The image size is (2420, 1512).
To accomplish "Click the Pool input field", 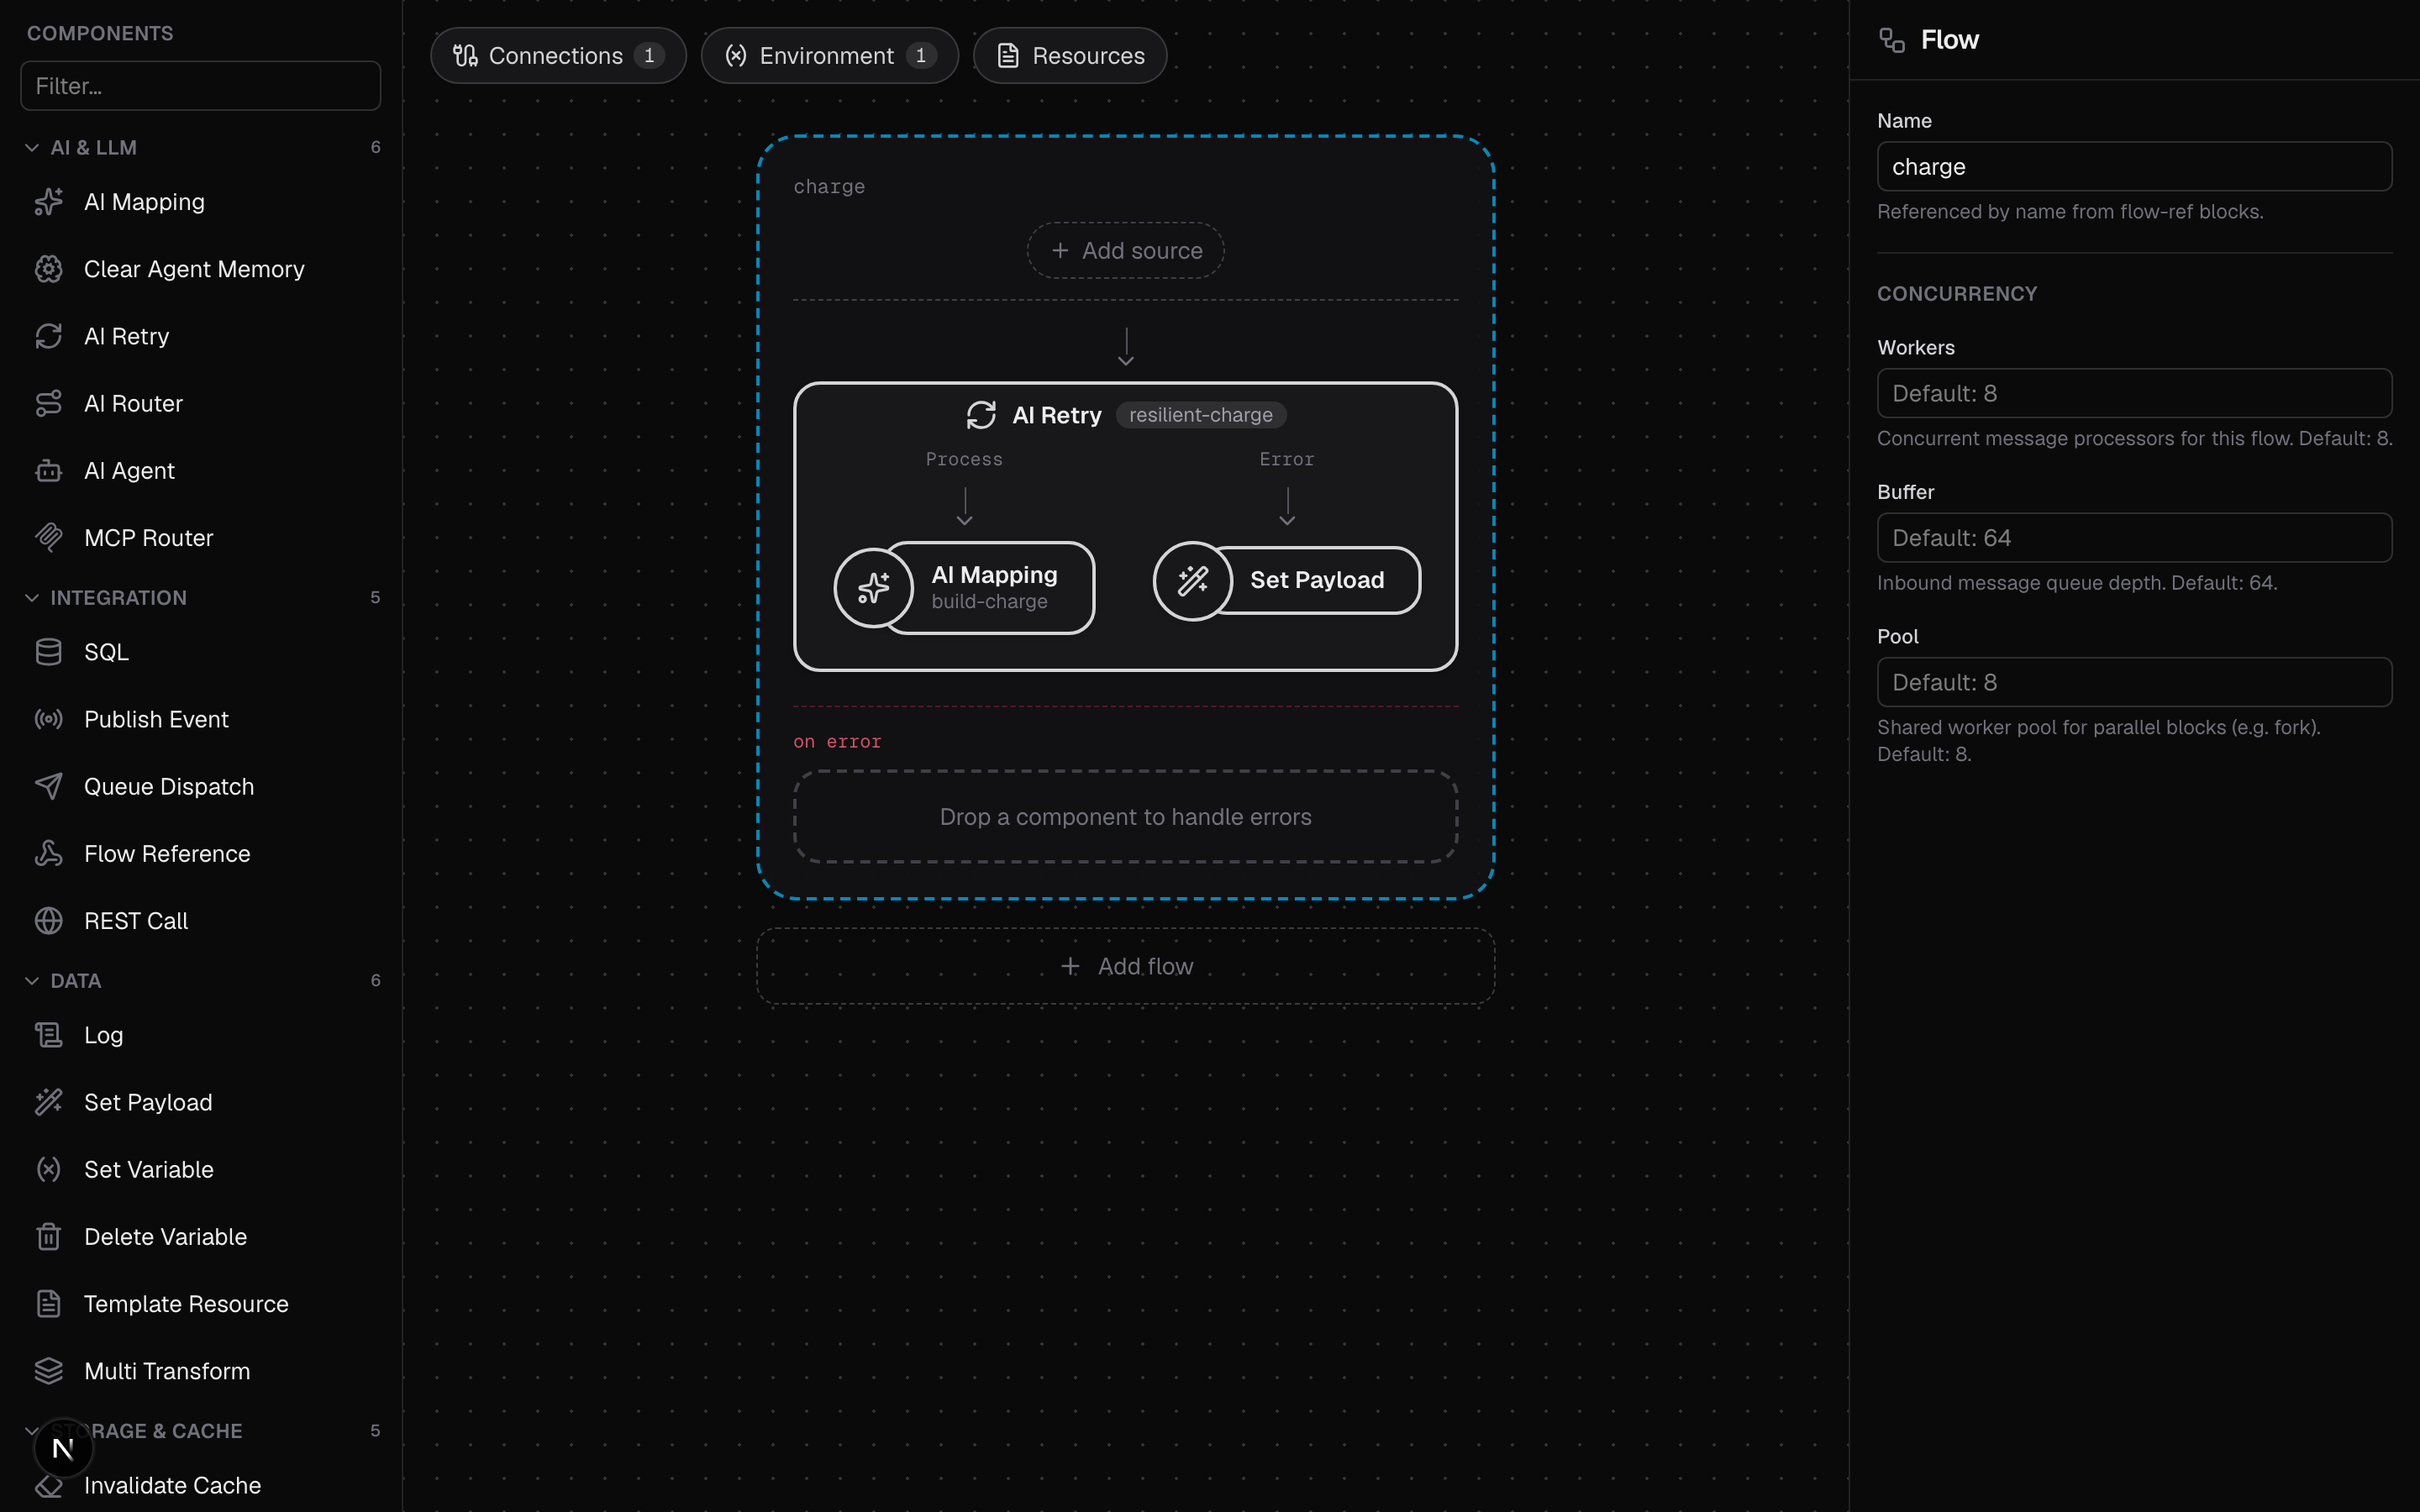I will pos(2134,682).
